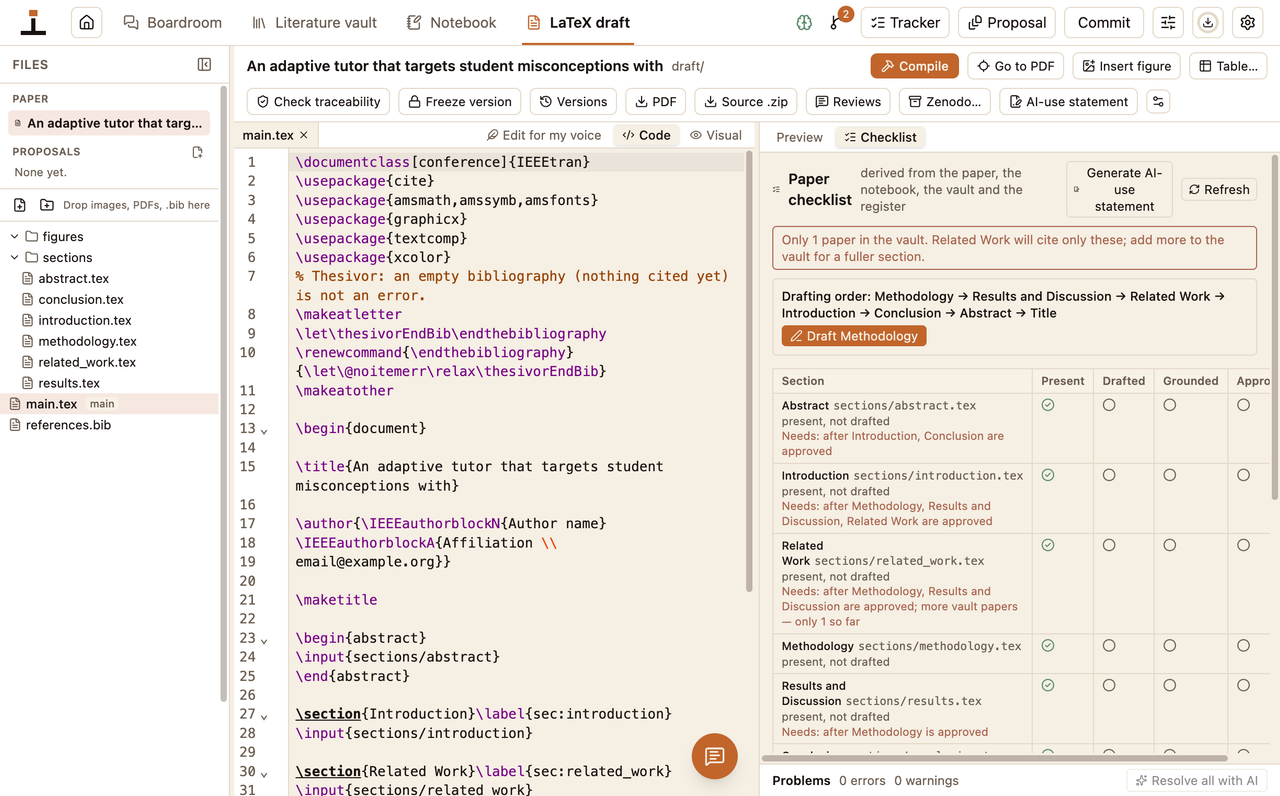The width and height of the screenshot is (1280, 796).
Task: Collapse the sections folder
Action: pos(15,258)
